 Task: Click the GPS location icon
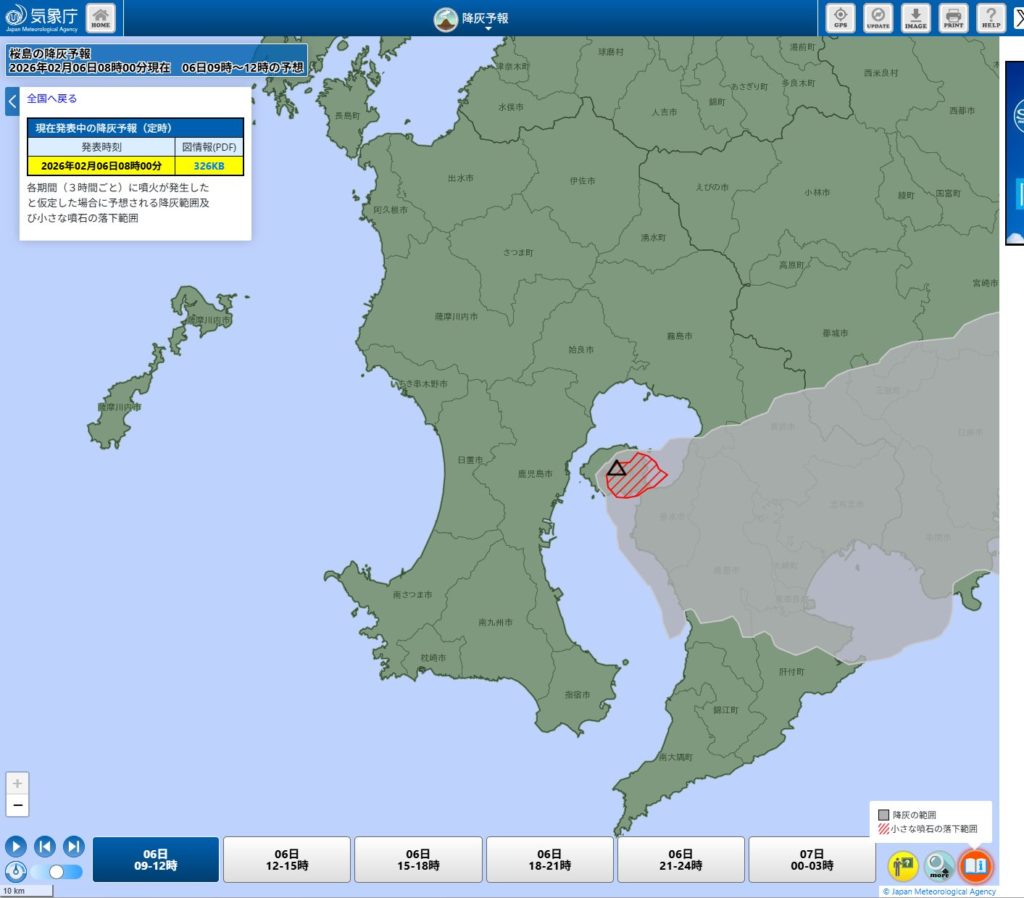click(840, 17)
